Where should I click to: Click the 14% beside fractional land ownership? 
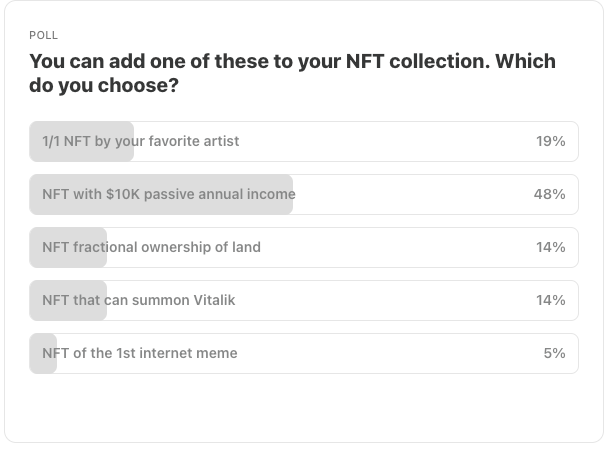tap(550, 247)
